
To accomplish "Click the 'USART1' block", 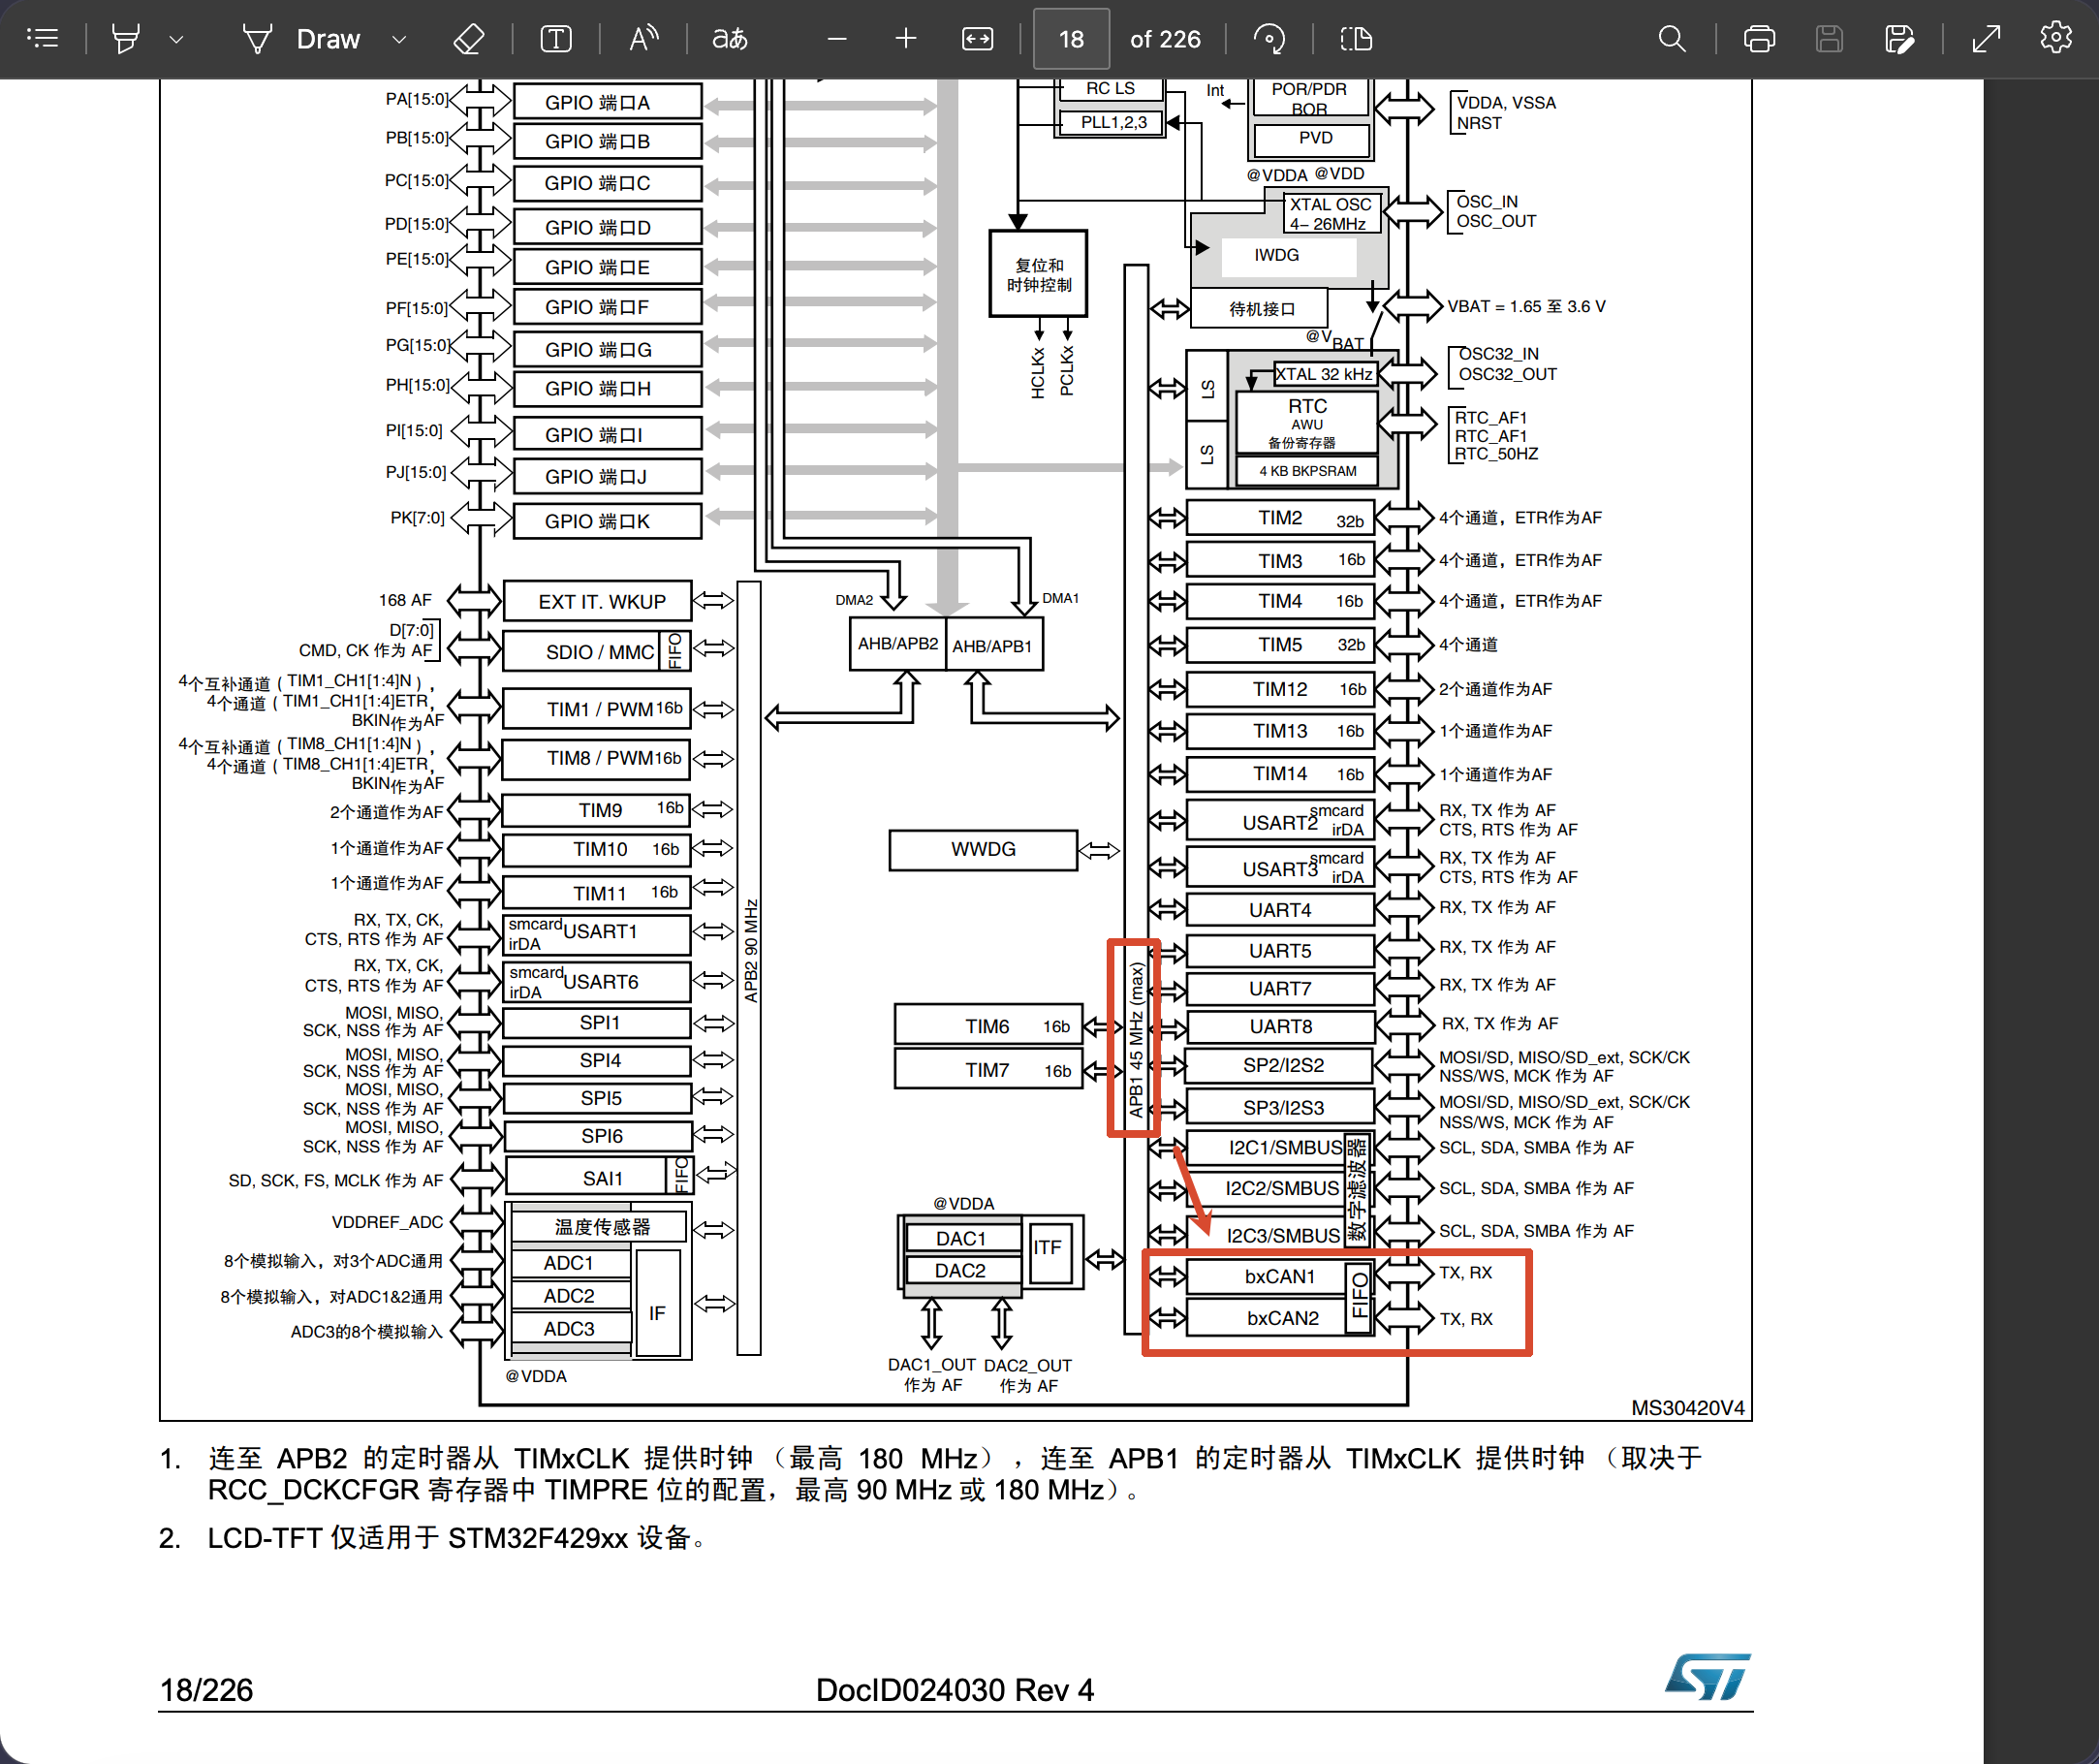I will (597, 933).
